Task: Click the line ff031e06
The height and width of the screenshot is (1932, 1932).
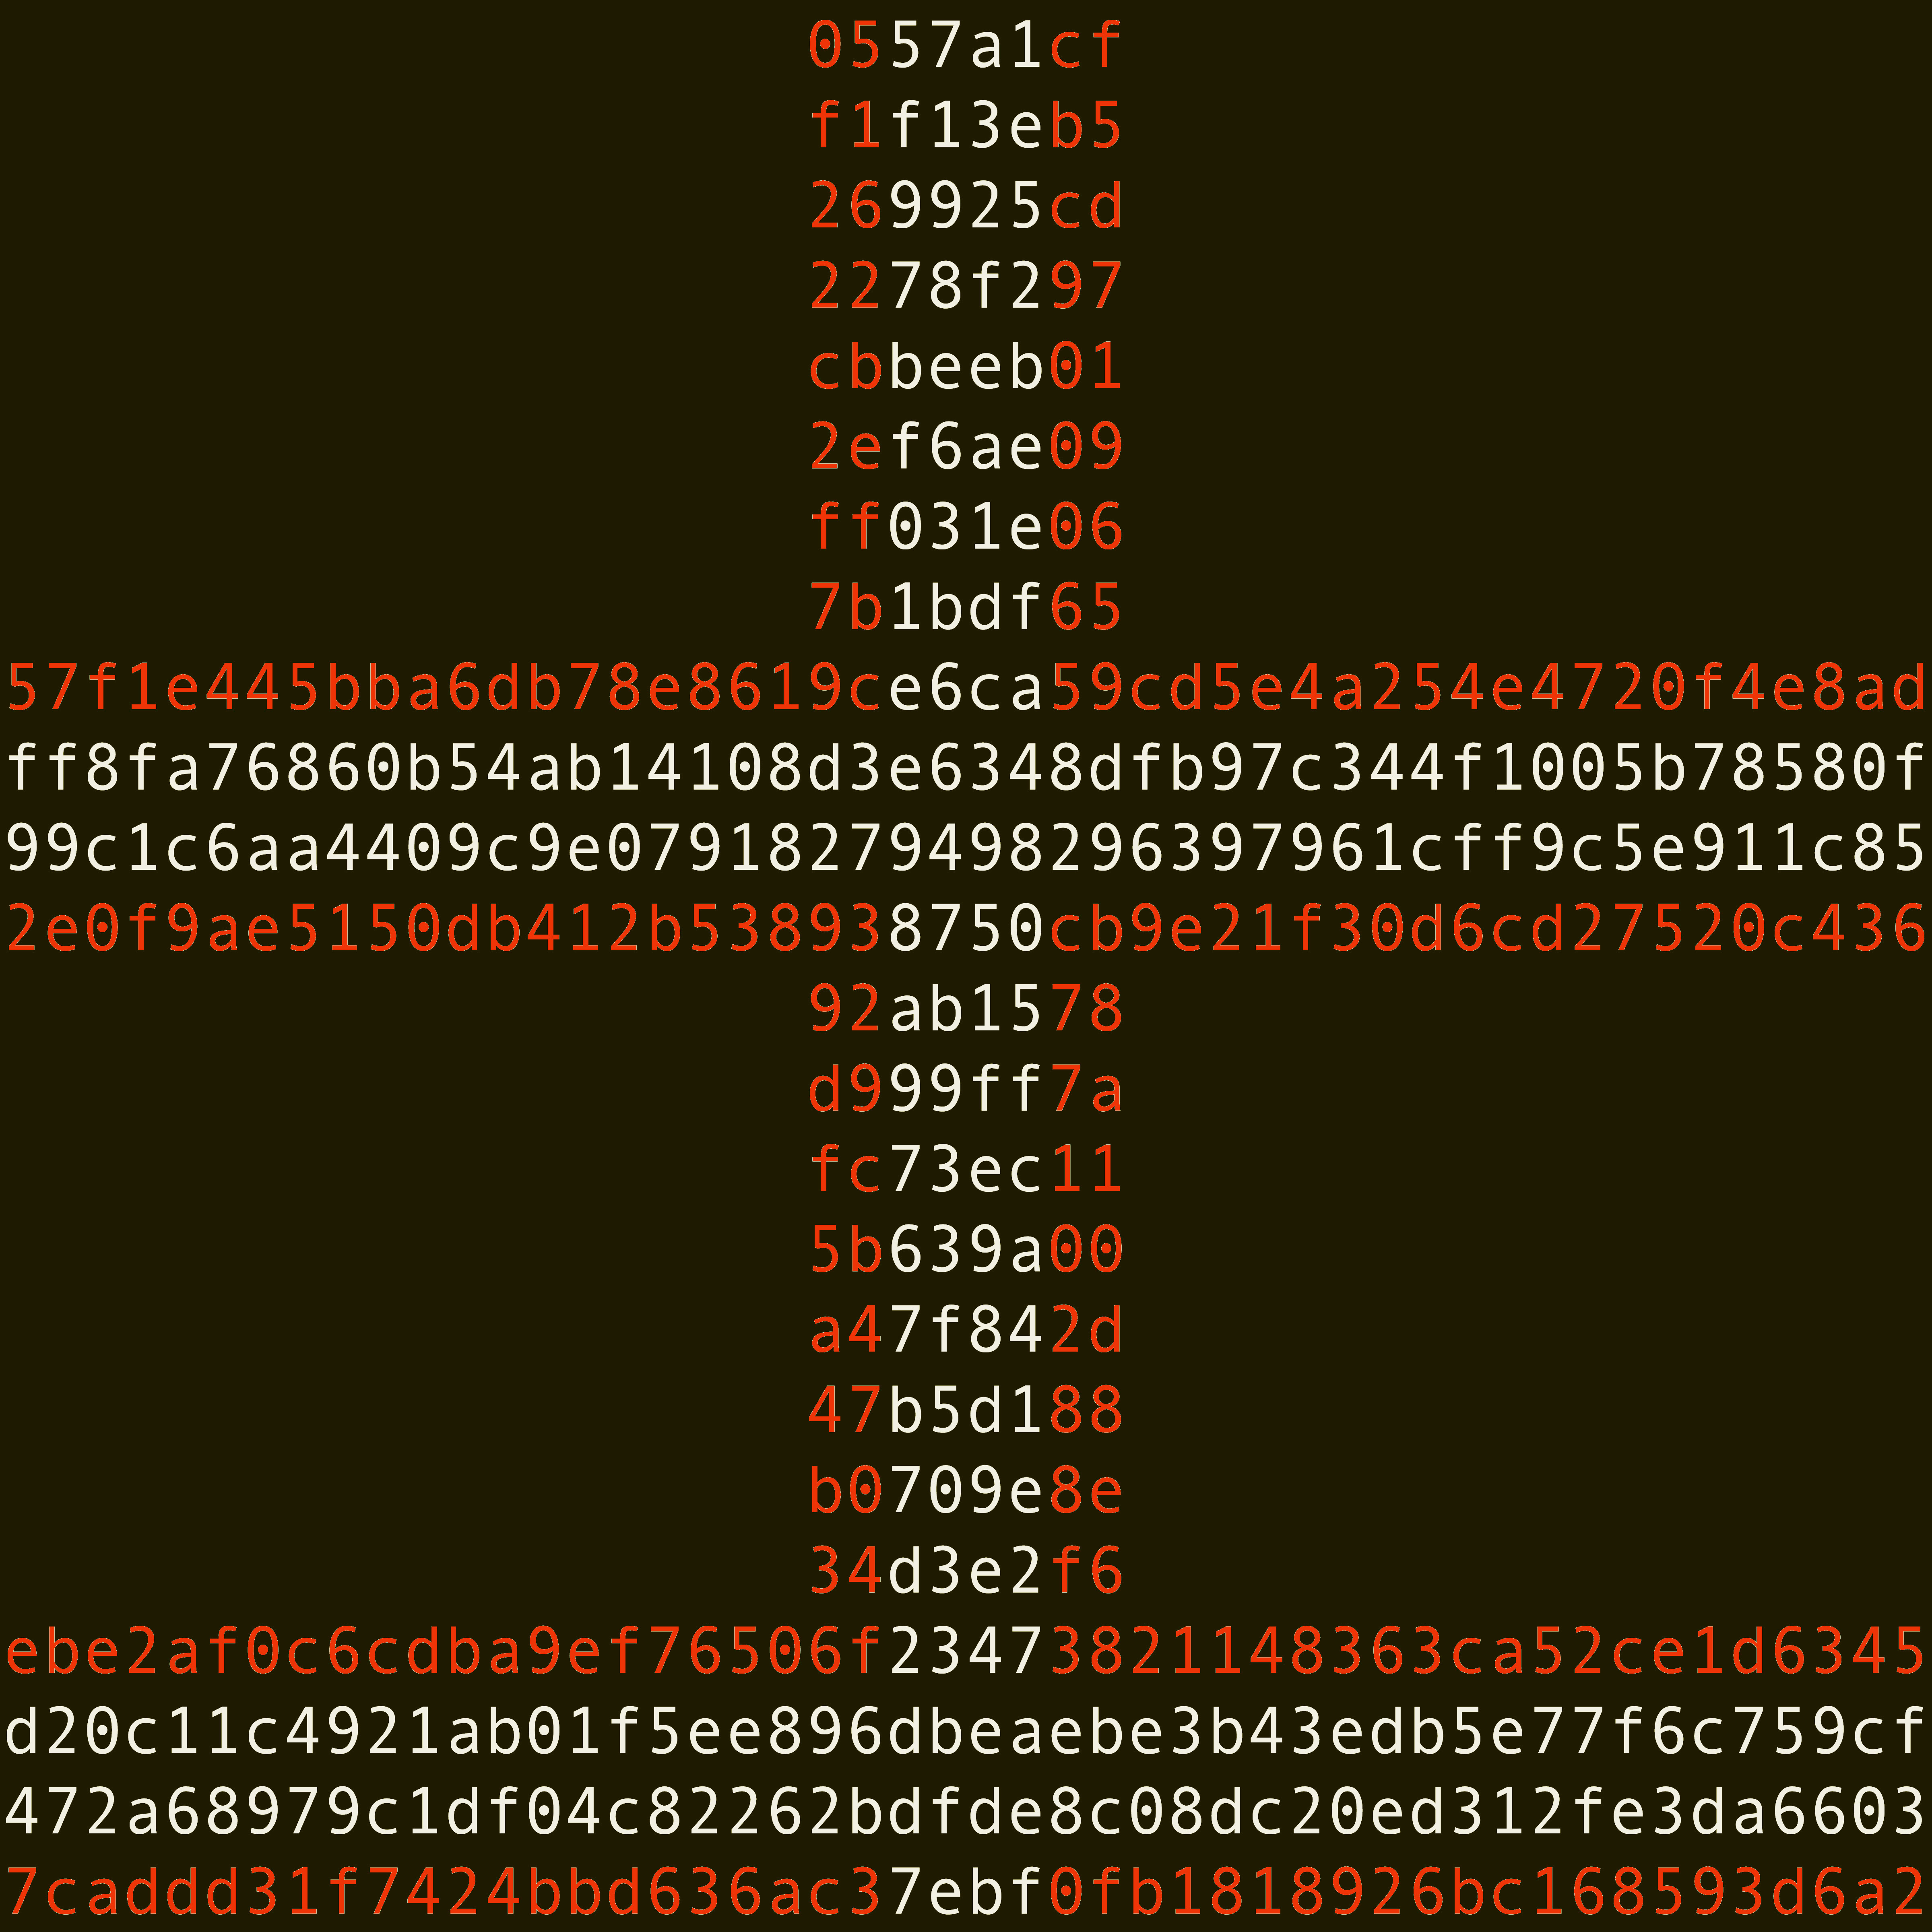Action: pos(966,527)
